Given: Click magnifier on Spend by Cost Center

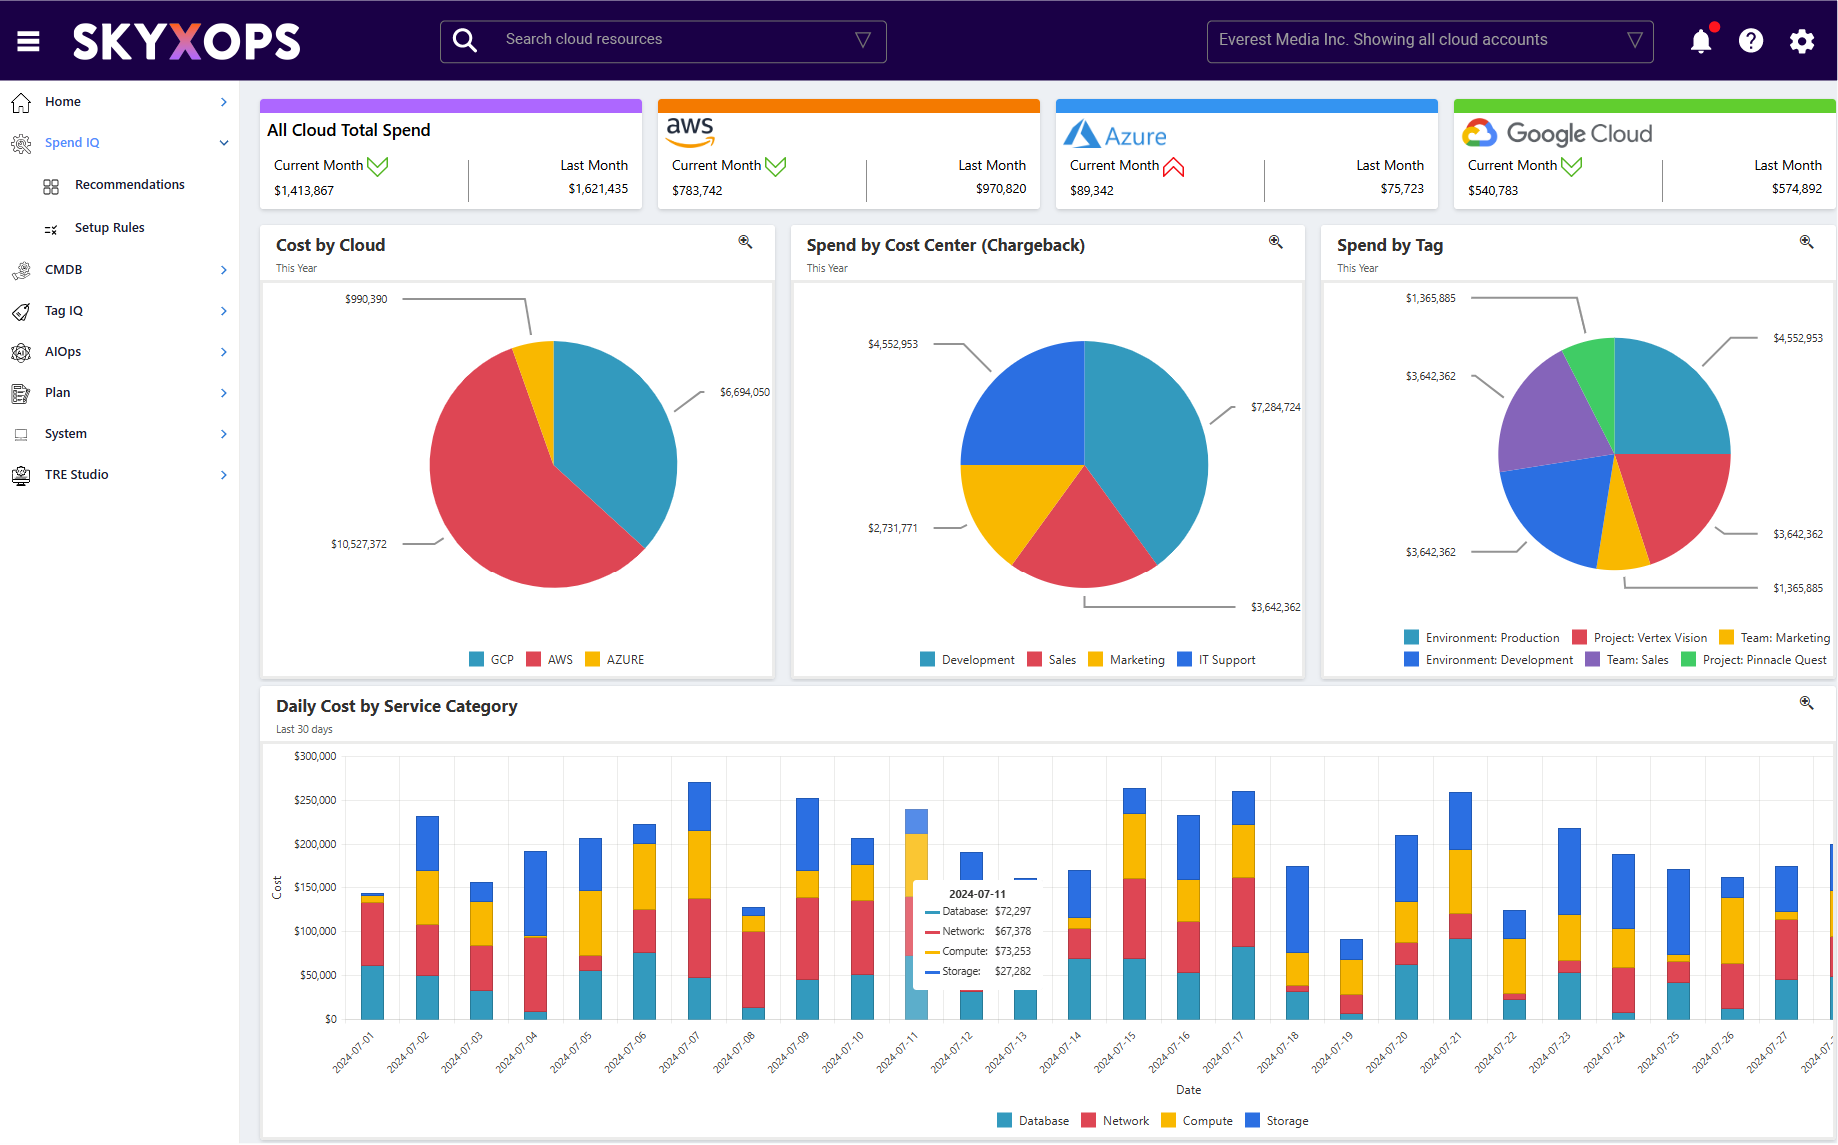Looking at the screenshot, I should 1275,242.
